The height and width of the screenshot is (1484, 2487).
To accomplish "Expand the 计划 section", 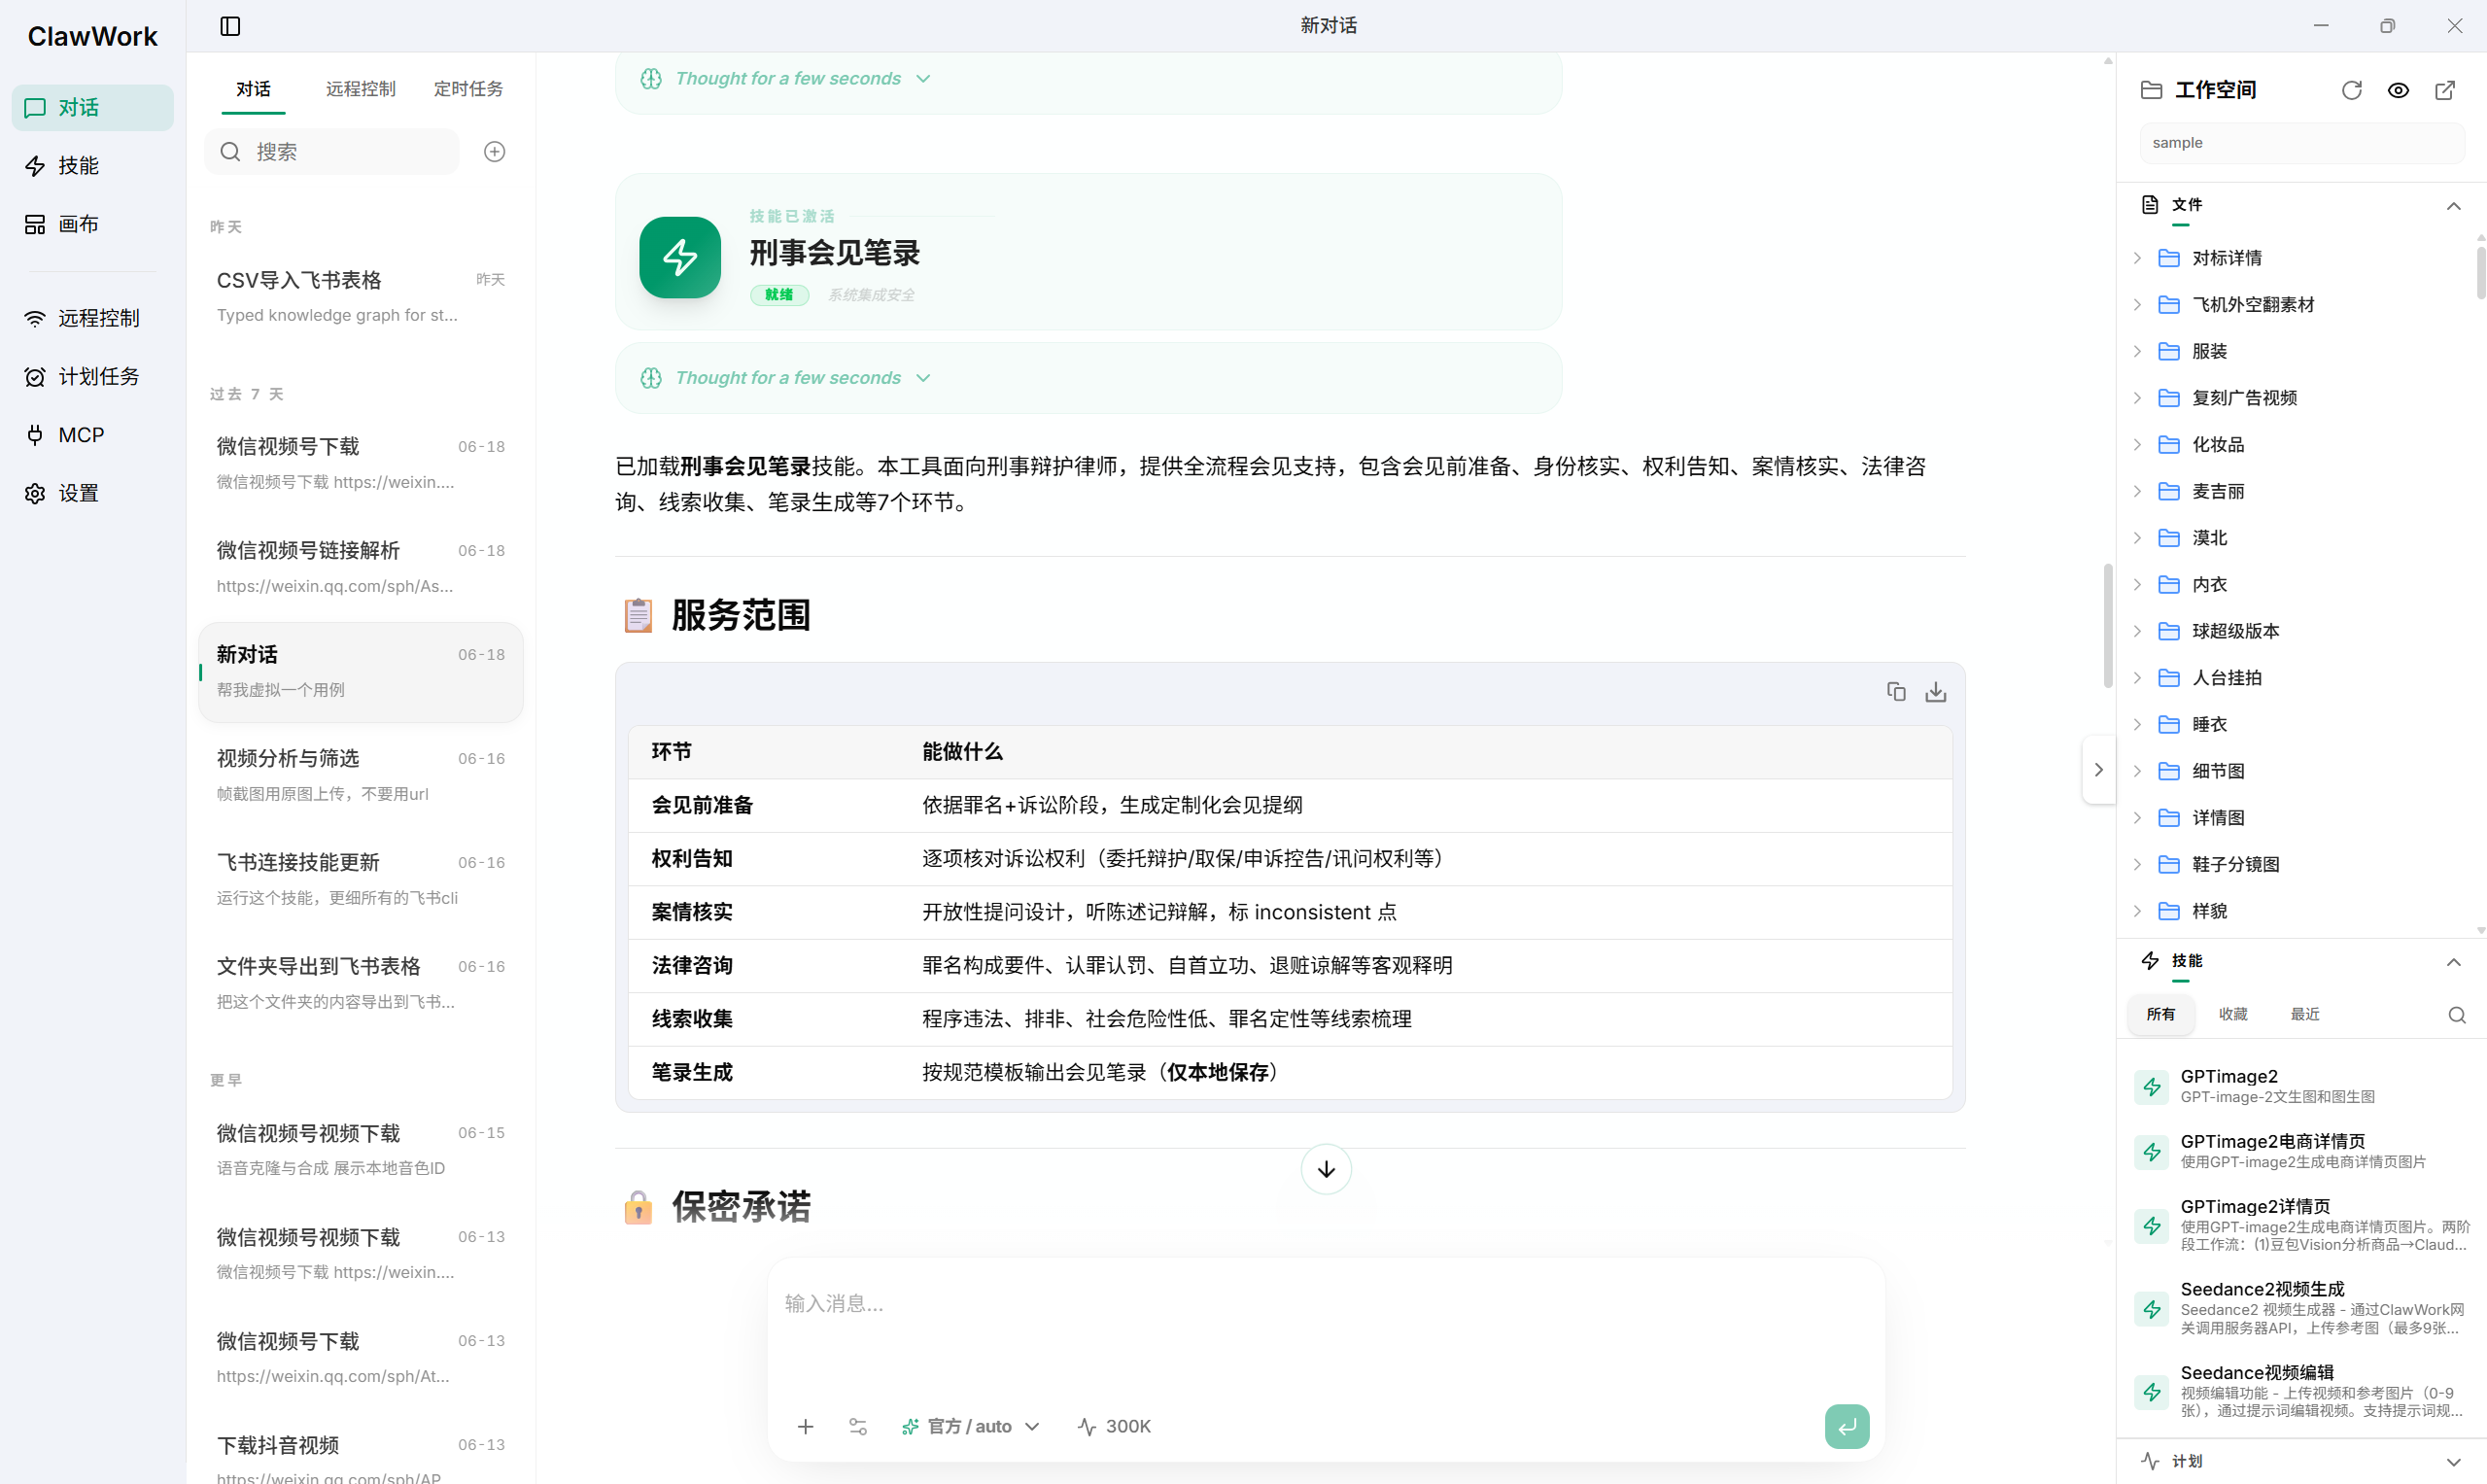I will tap(2453, 1462).
